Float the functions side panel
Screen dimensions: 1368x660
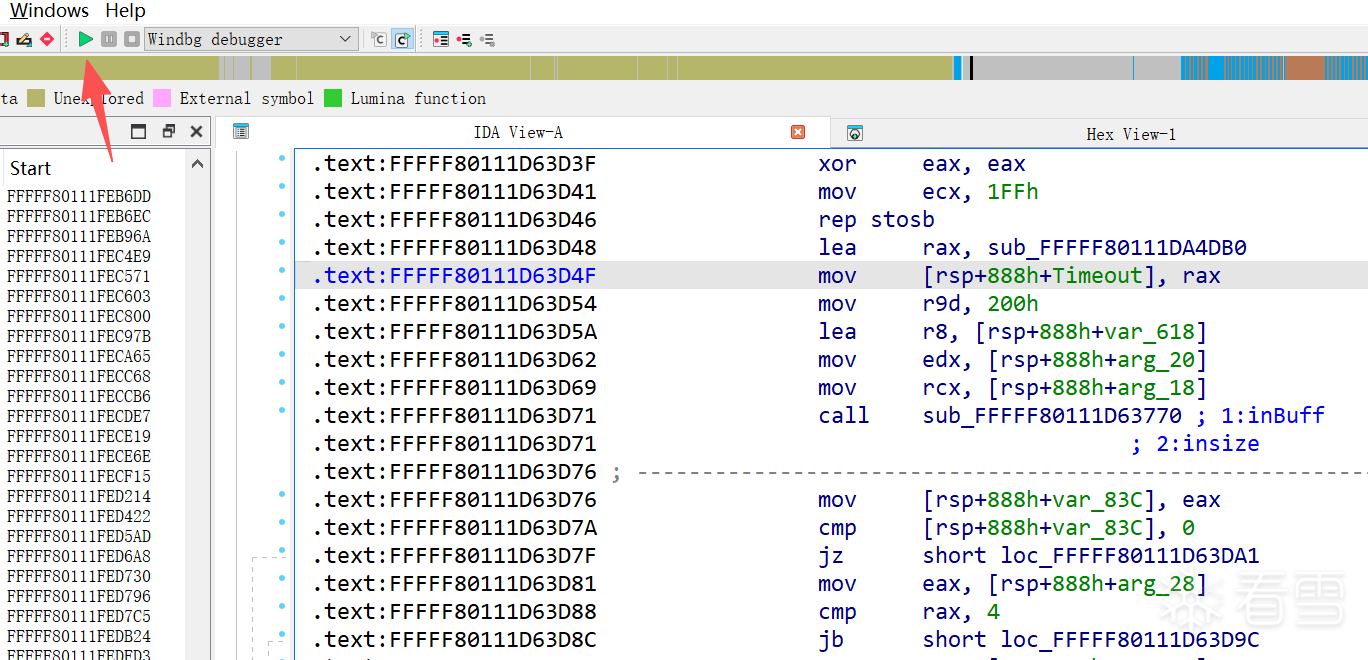click(x=168, y=131)
